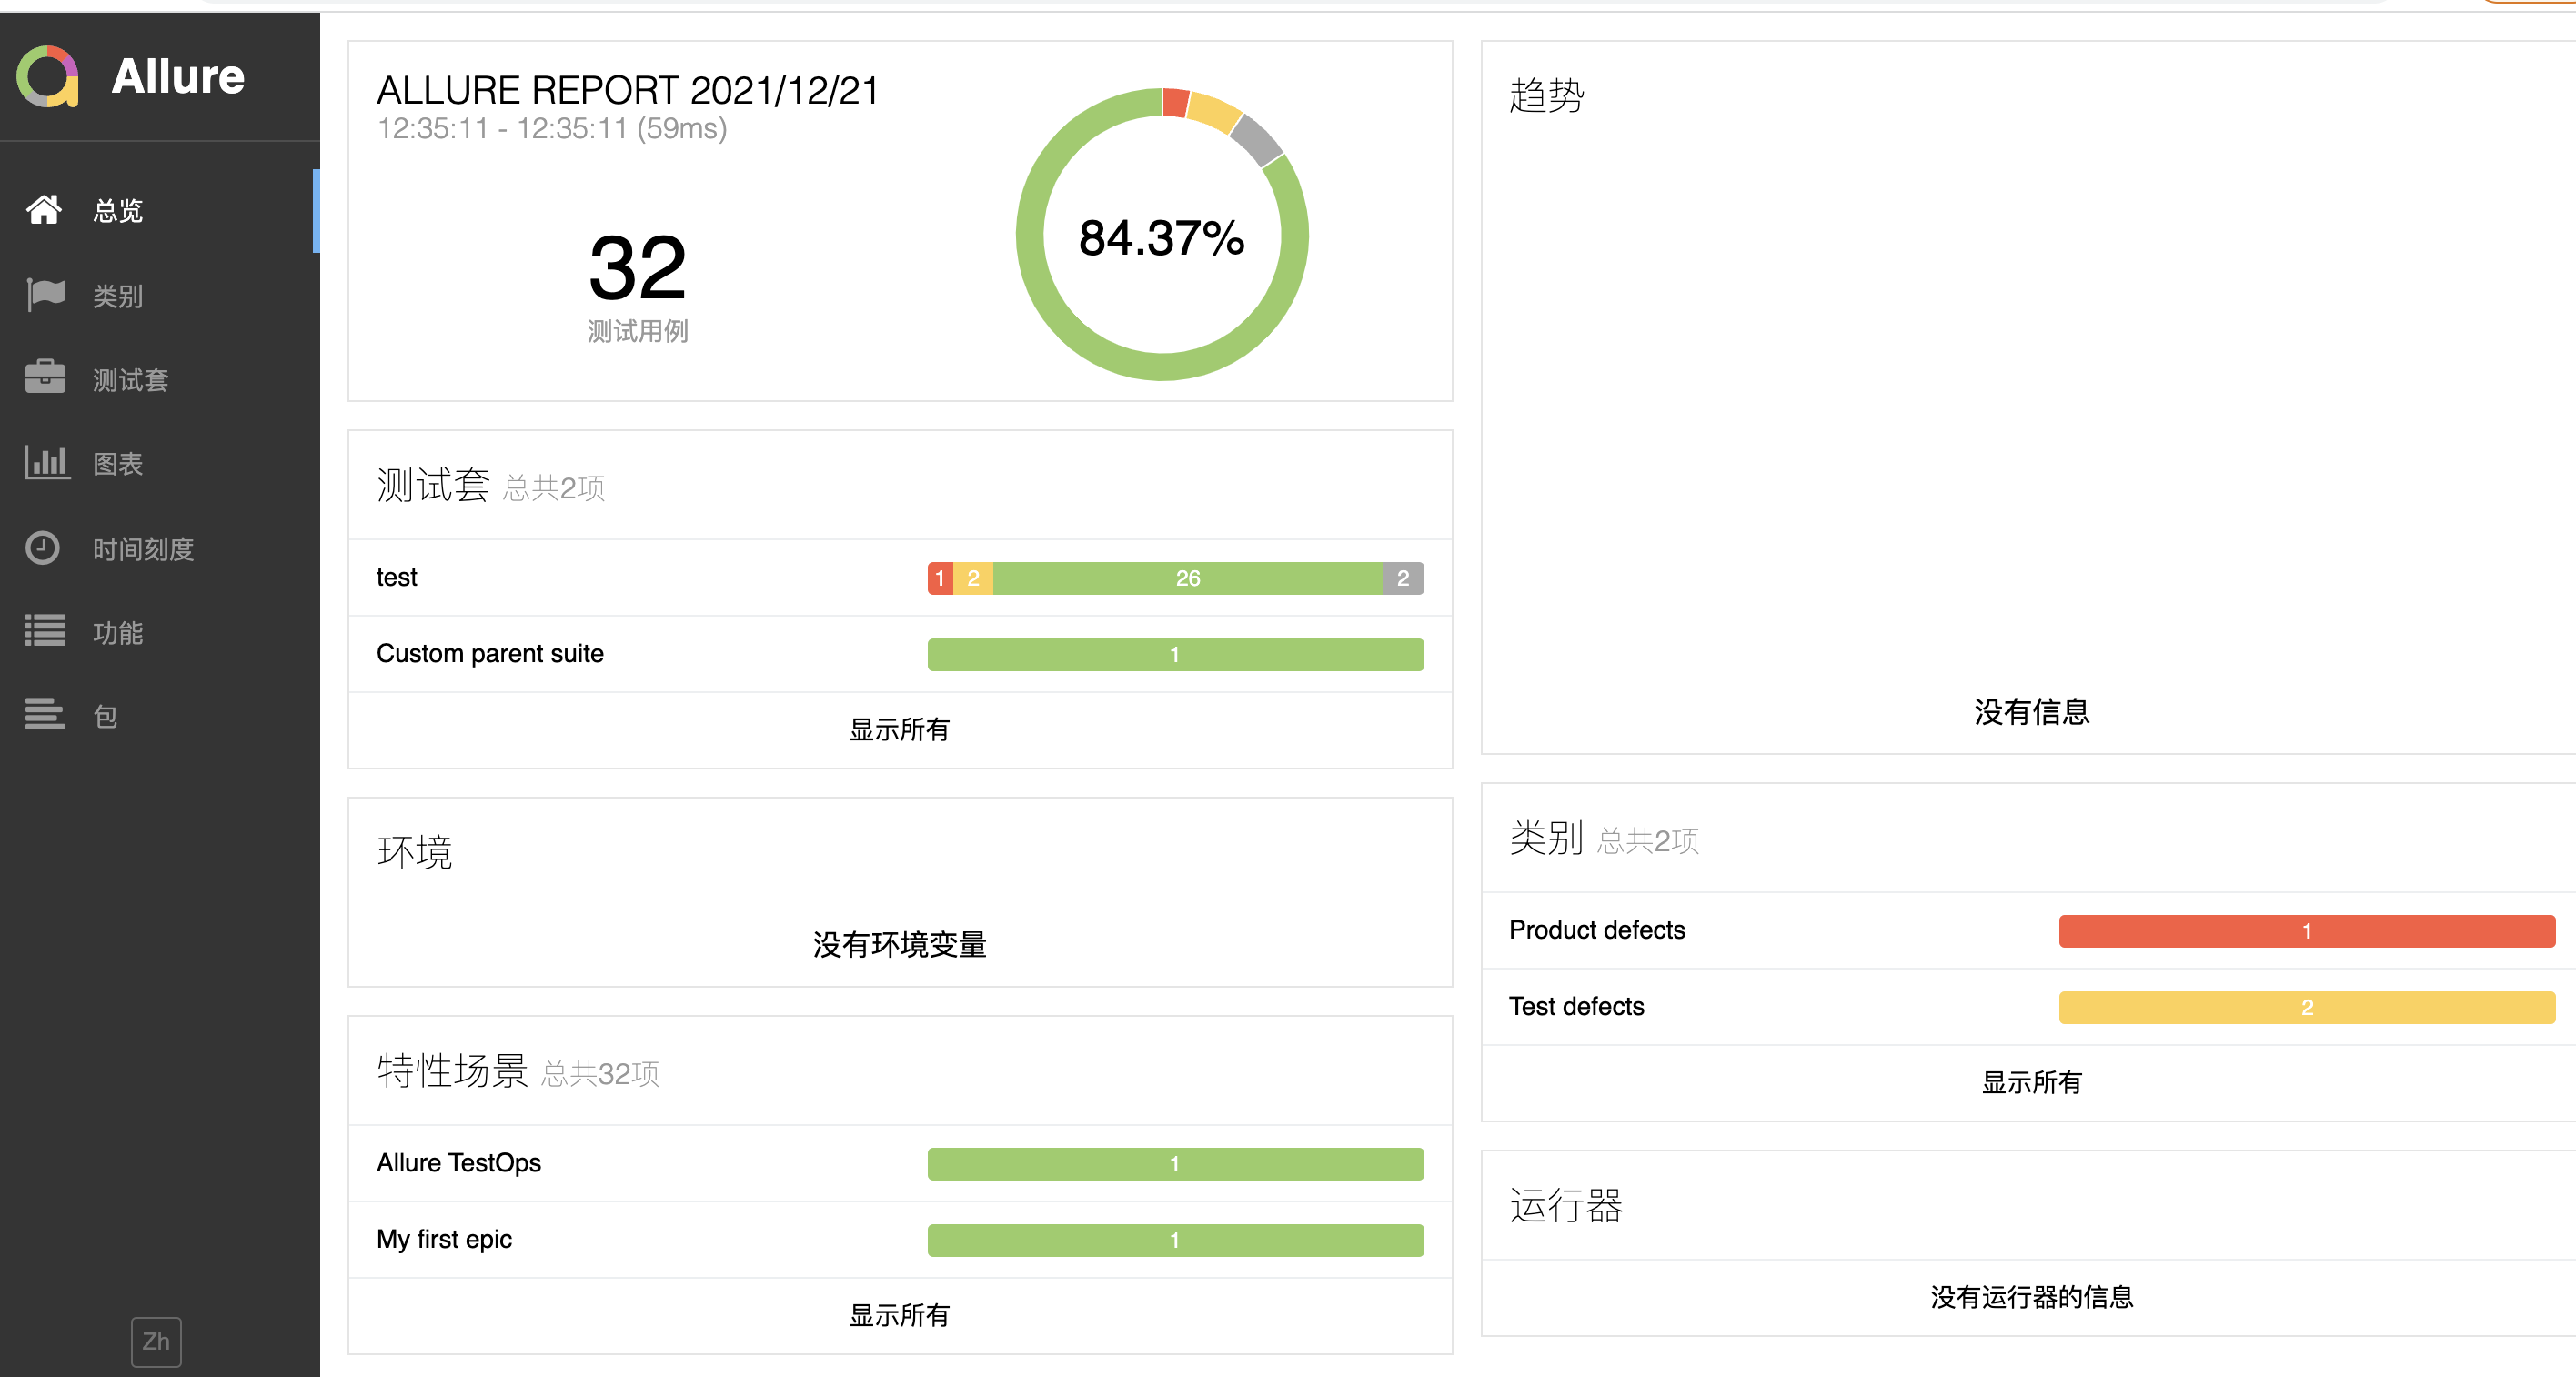Click the 测试套 widget heading

point(433,485)
